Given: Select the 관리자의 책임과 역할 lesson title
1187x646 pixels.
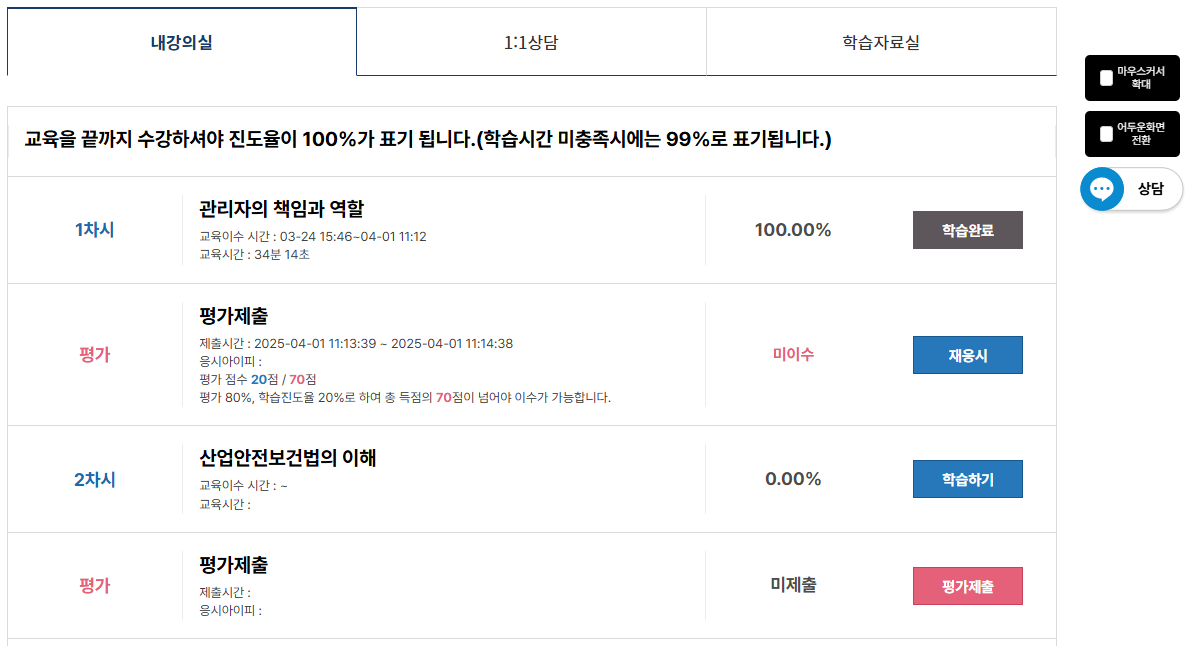Looking at the screenshot, I should [x=282, y=209].
